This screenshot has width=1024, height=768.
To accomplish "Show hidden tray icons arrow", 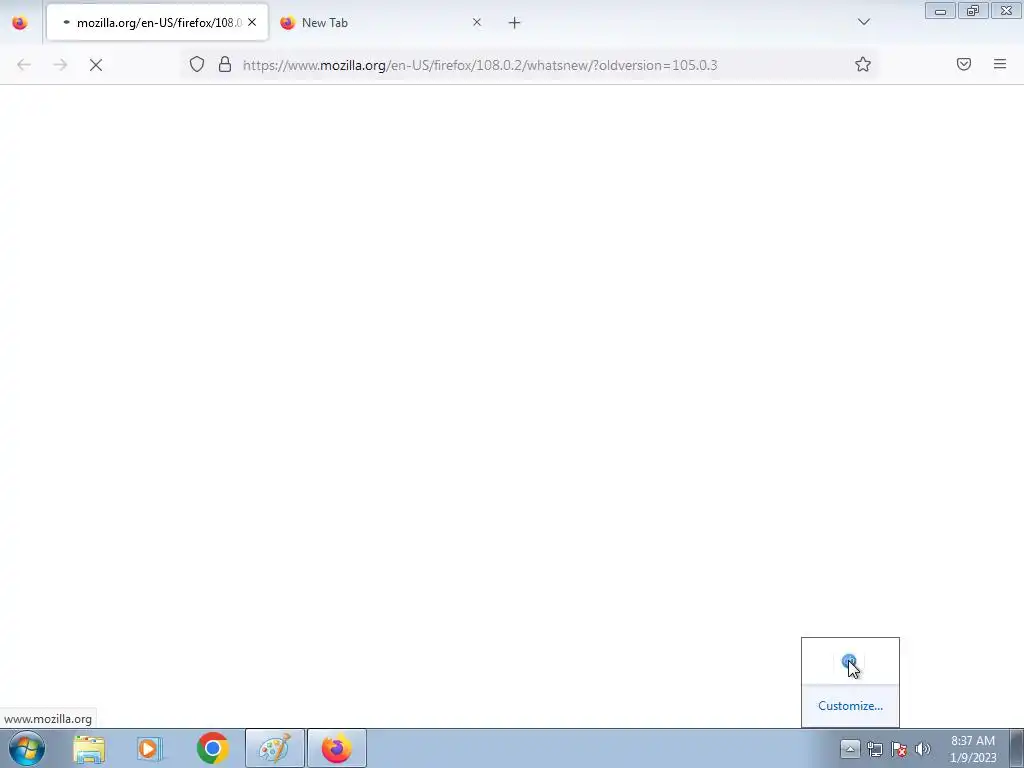I will pos(850,749).
